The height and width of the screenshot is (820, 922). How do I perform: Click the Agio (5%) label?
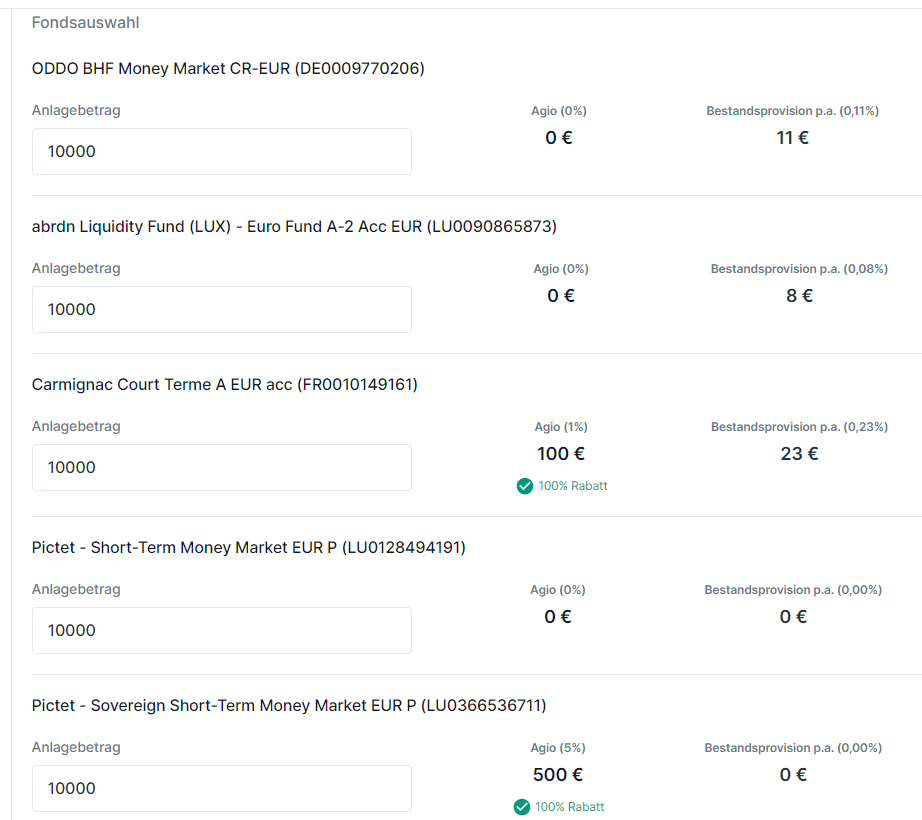click(558, 748)
